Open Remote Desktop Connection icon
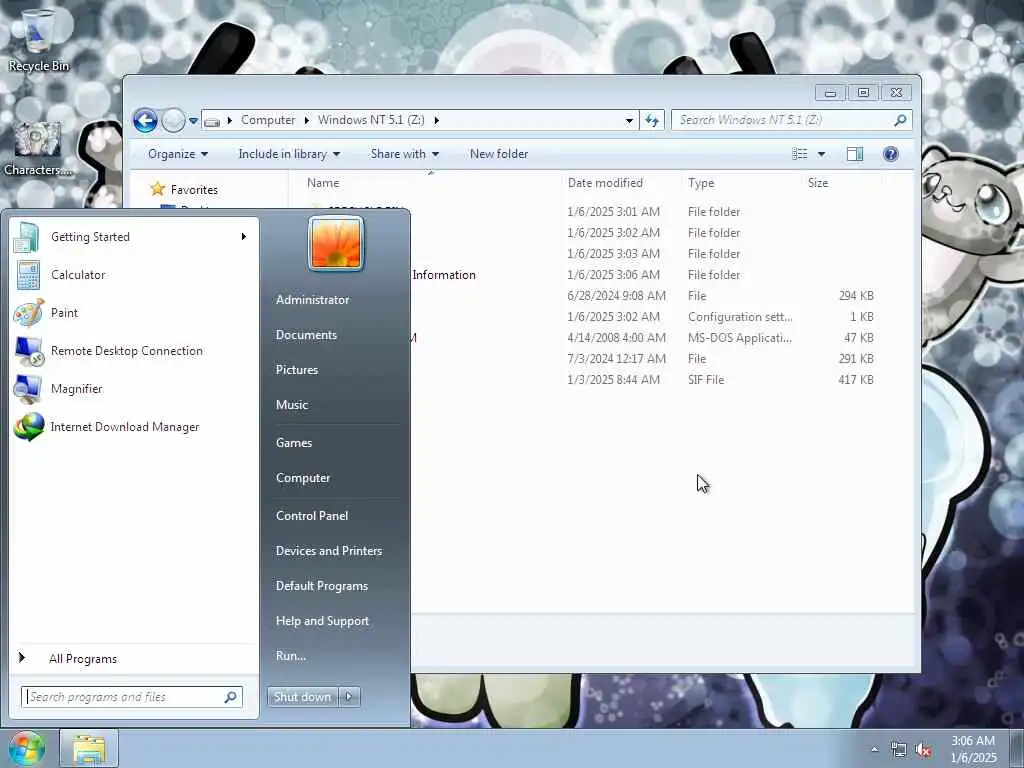This screenshot has width=1024, height=768. coord(29,351)
